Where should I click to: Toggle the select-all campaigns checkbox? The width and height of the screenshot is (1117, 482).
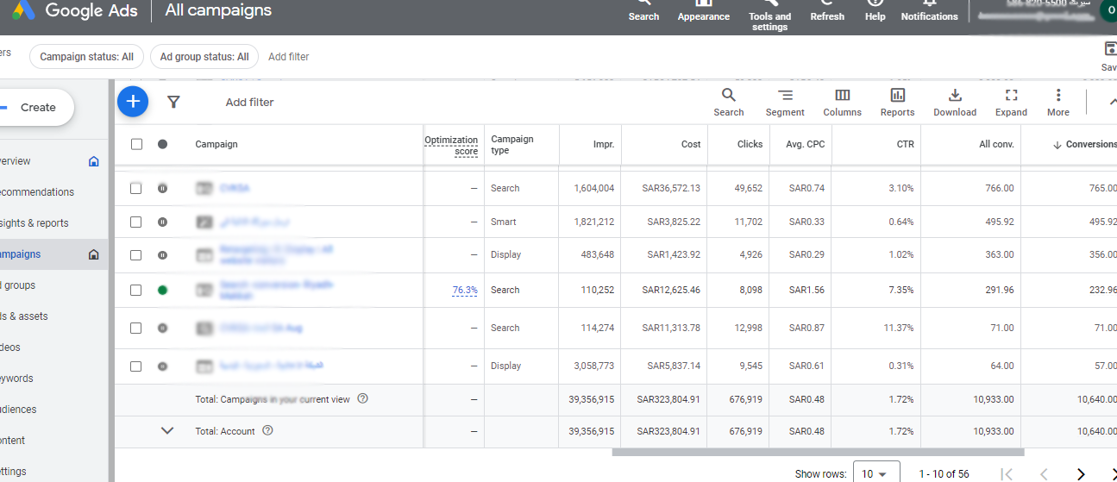coord(137,144)
